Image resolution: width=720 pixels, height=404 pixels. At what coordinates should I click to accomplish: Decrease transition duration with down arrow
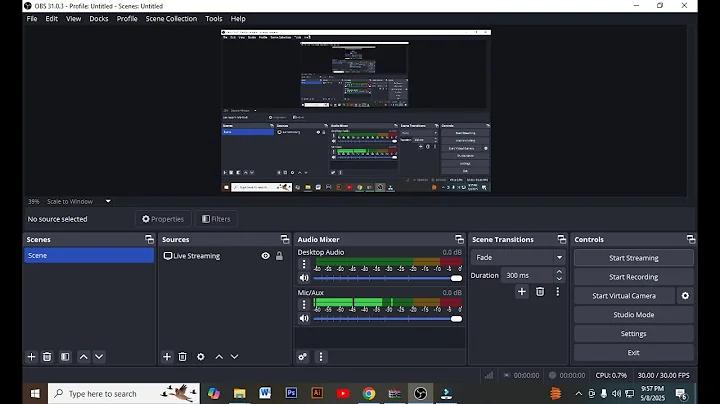tap(559, 278)
